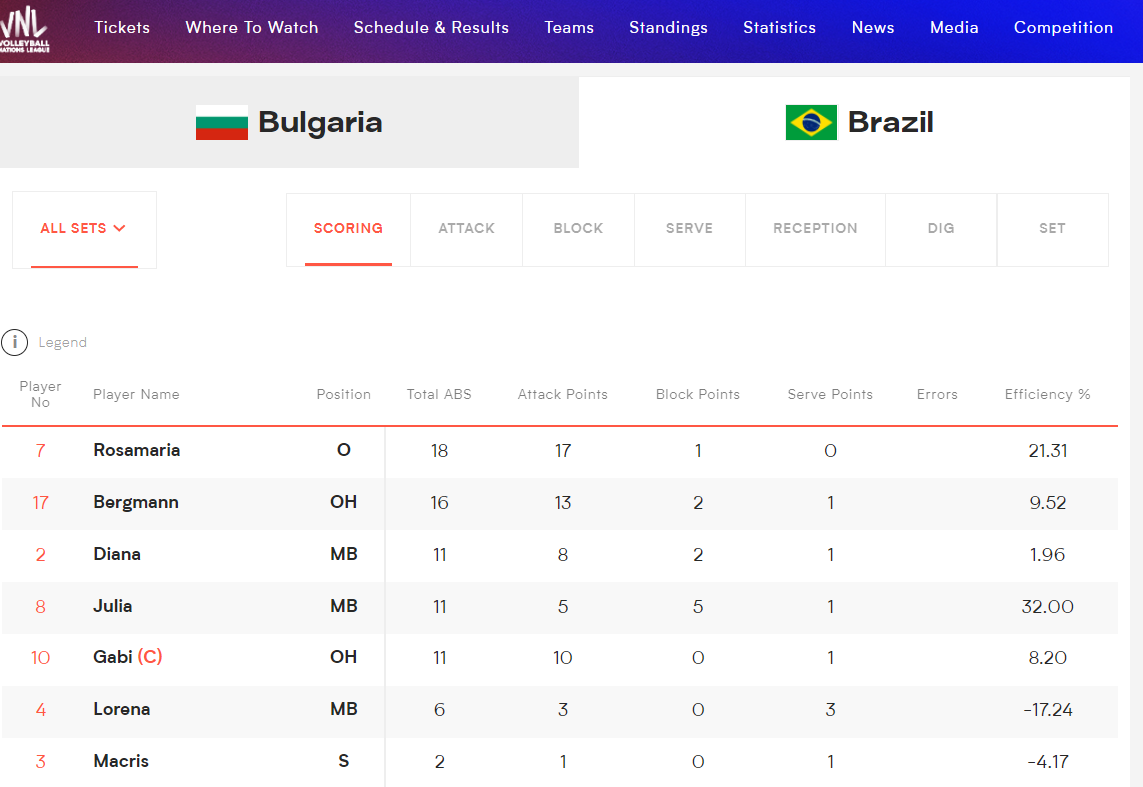
Task: Sort by Efficiency % column header
Action: coord(1047,394)
